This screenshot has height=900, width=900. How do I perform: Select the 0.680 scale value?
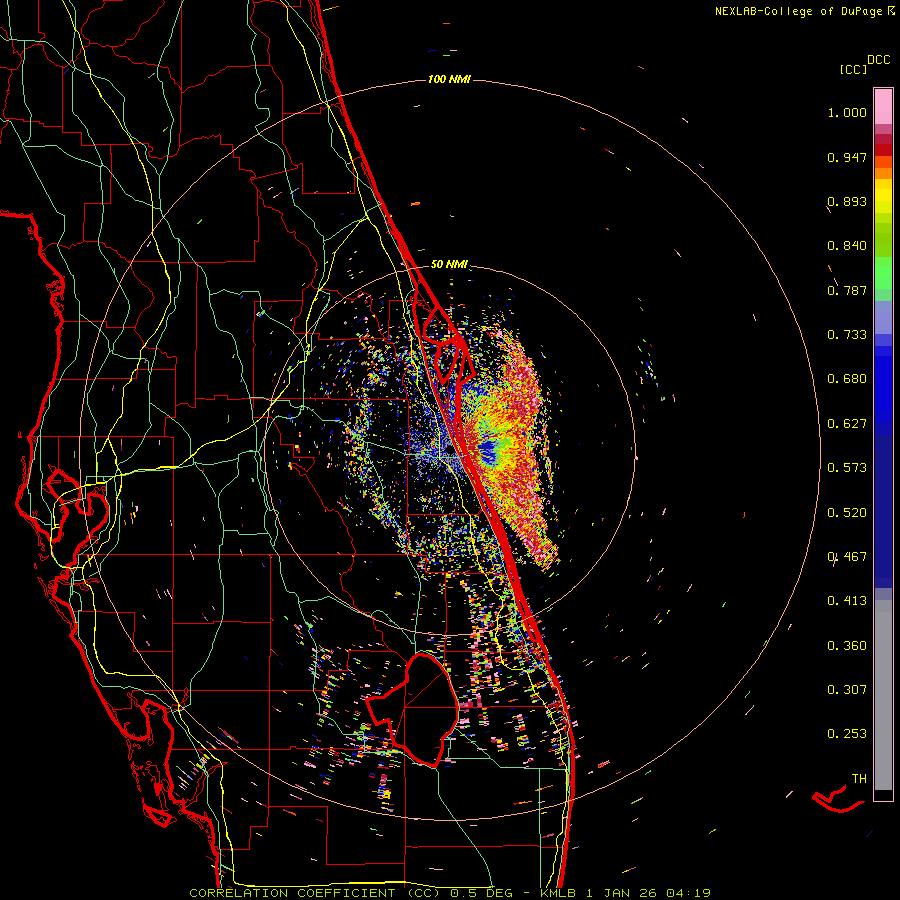pyautogui.click(x=847, y=379)
